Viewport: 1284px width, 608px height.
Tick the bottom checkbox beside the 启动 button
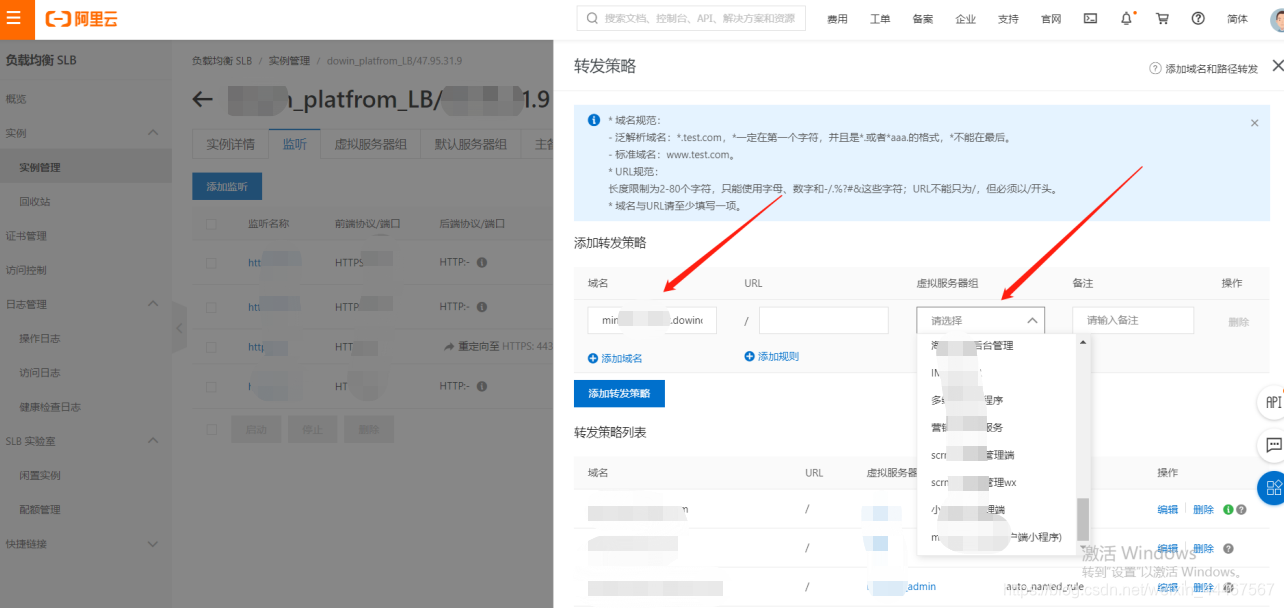[x=211, y=429]
